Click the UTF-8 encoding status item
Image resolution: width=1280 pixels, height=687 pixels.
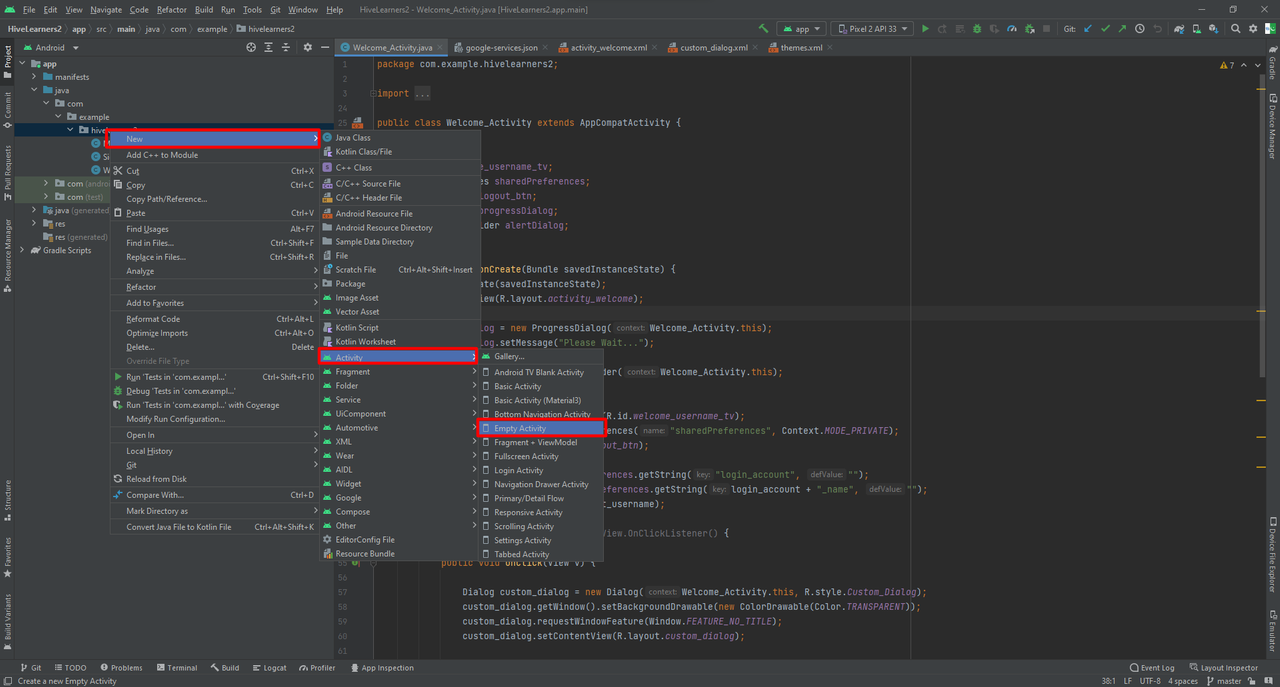[1150, 681]
